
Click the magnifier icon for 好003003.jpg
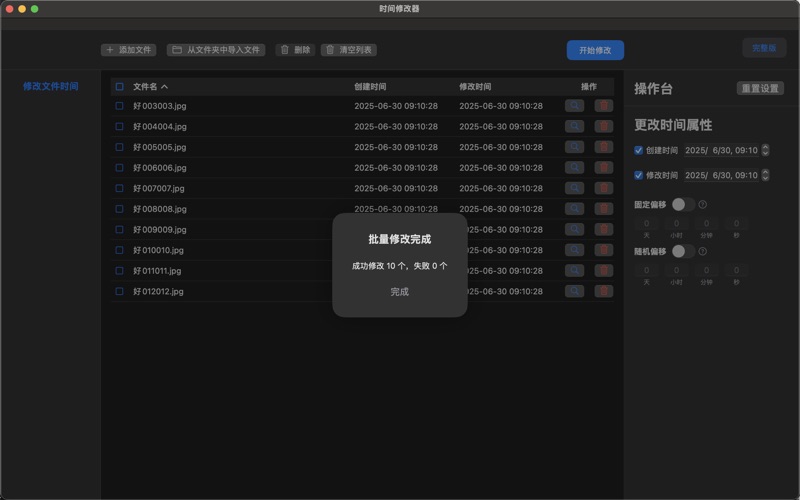coord(574,106)
